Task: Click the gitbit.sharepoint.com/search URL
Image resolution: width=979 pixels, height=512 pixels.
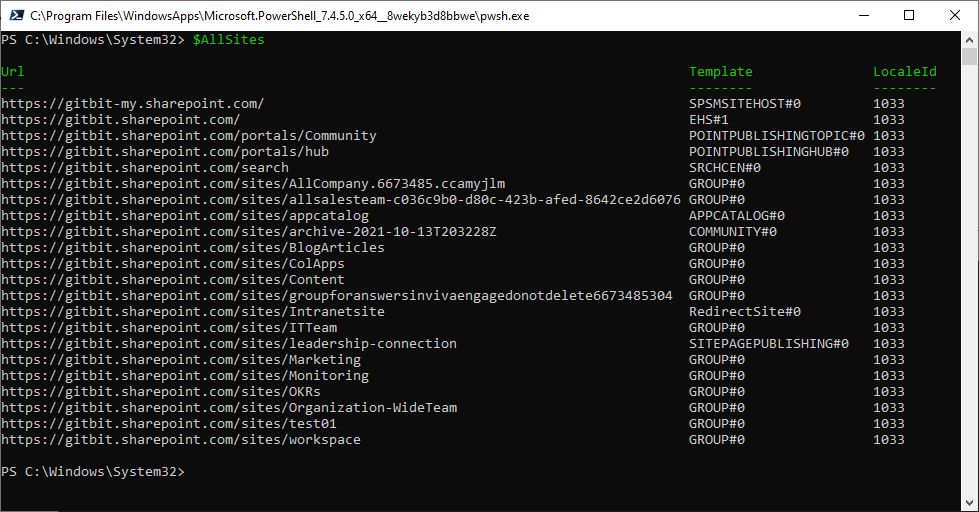Action: [x=145, y=167]
